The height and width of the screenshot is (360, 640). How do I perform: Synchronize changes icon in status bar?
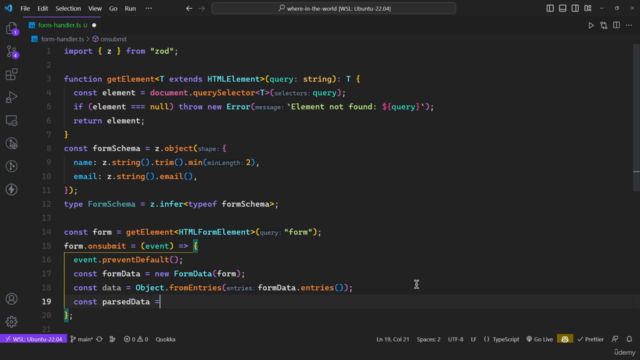(100, 339)
